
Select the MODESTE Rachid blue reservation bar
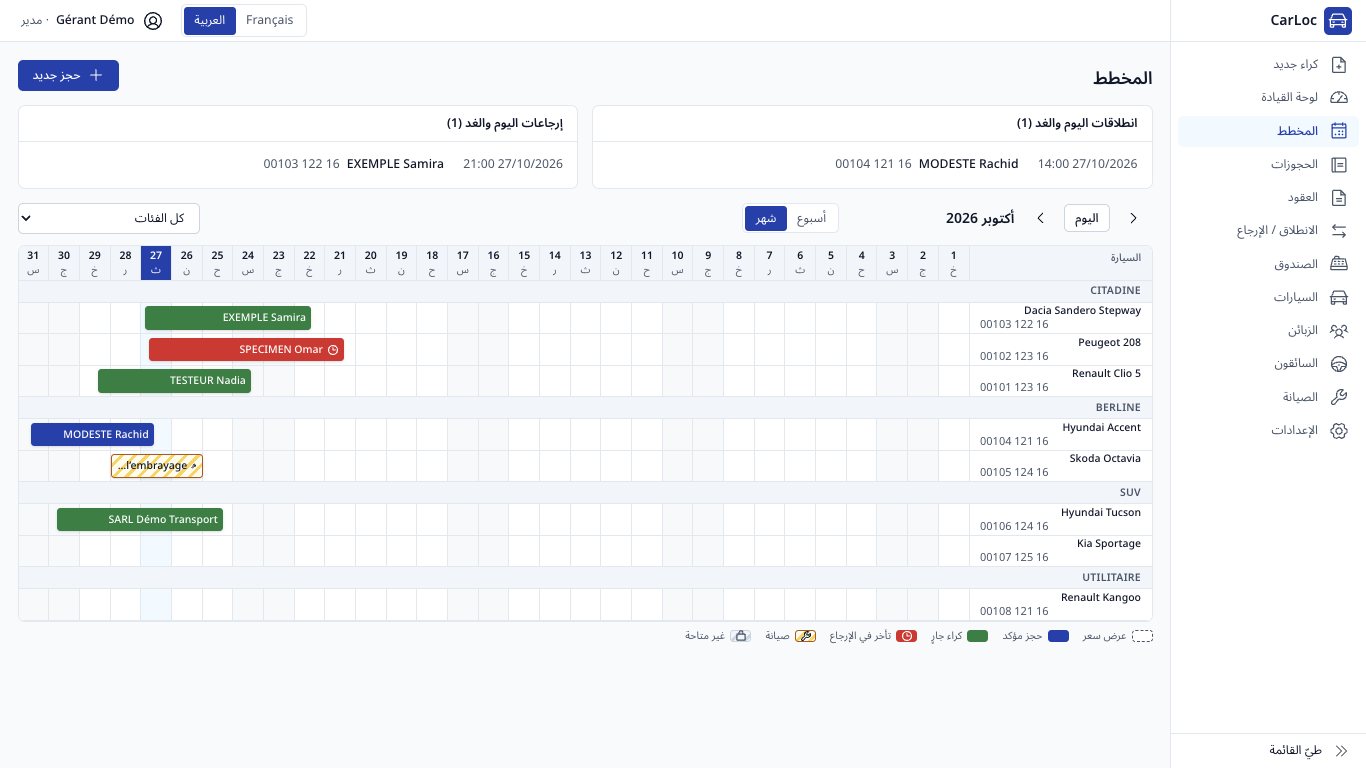92,435
